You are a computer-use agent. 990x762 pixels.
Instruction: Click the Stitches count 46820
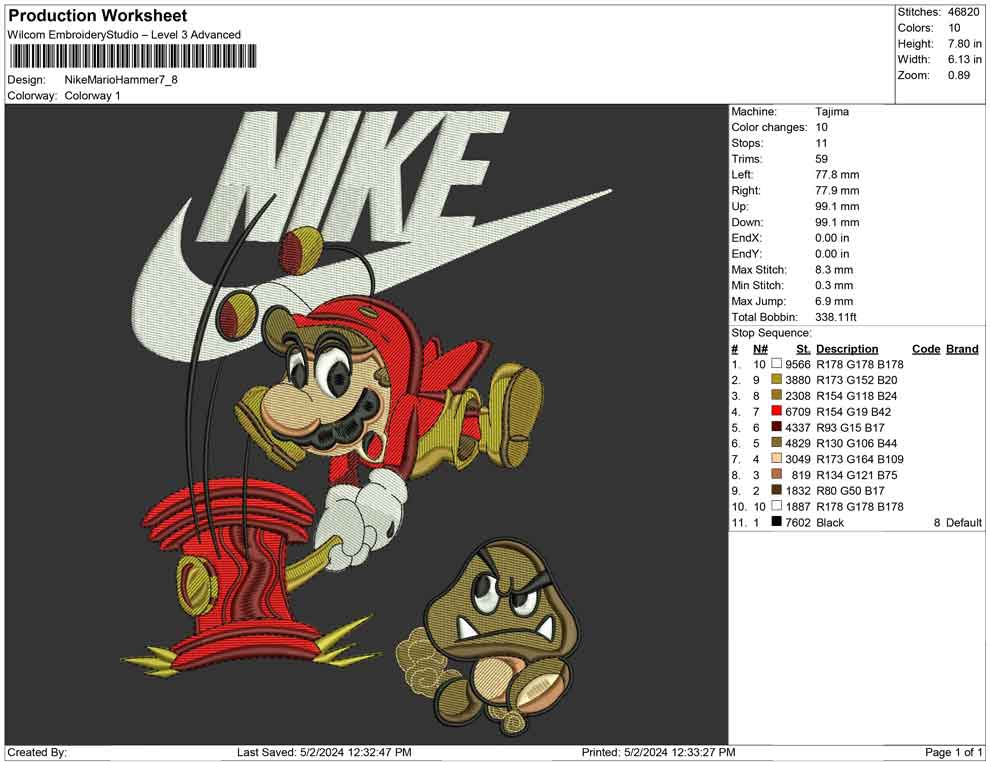[963, 12]
